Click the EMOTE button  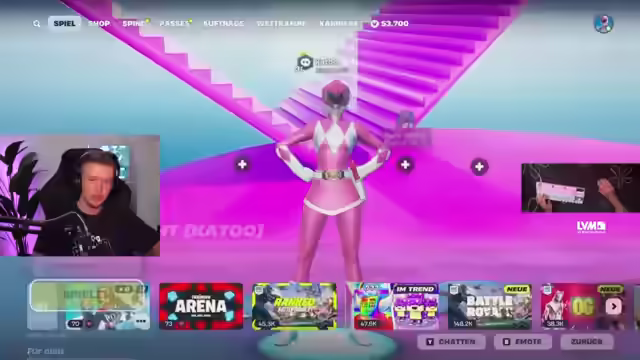(523, 342)
